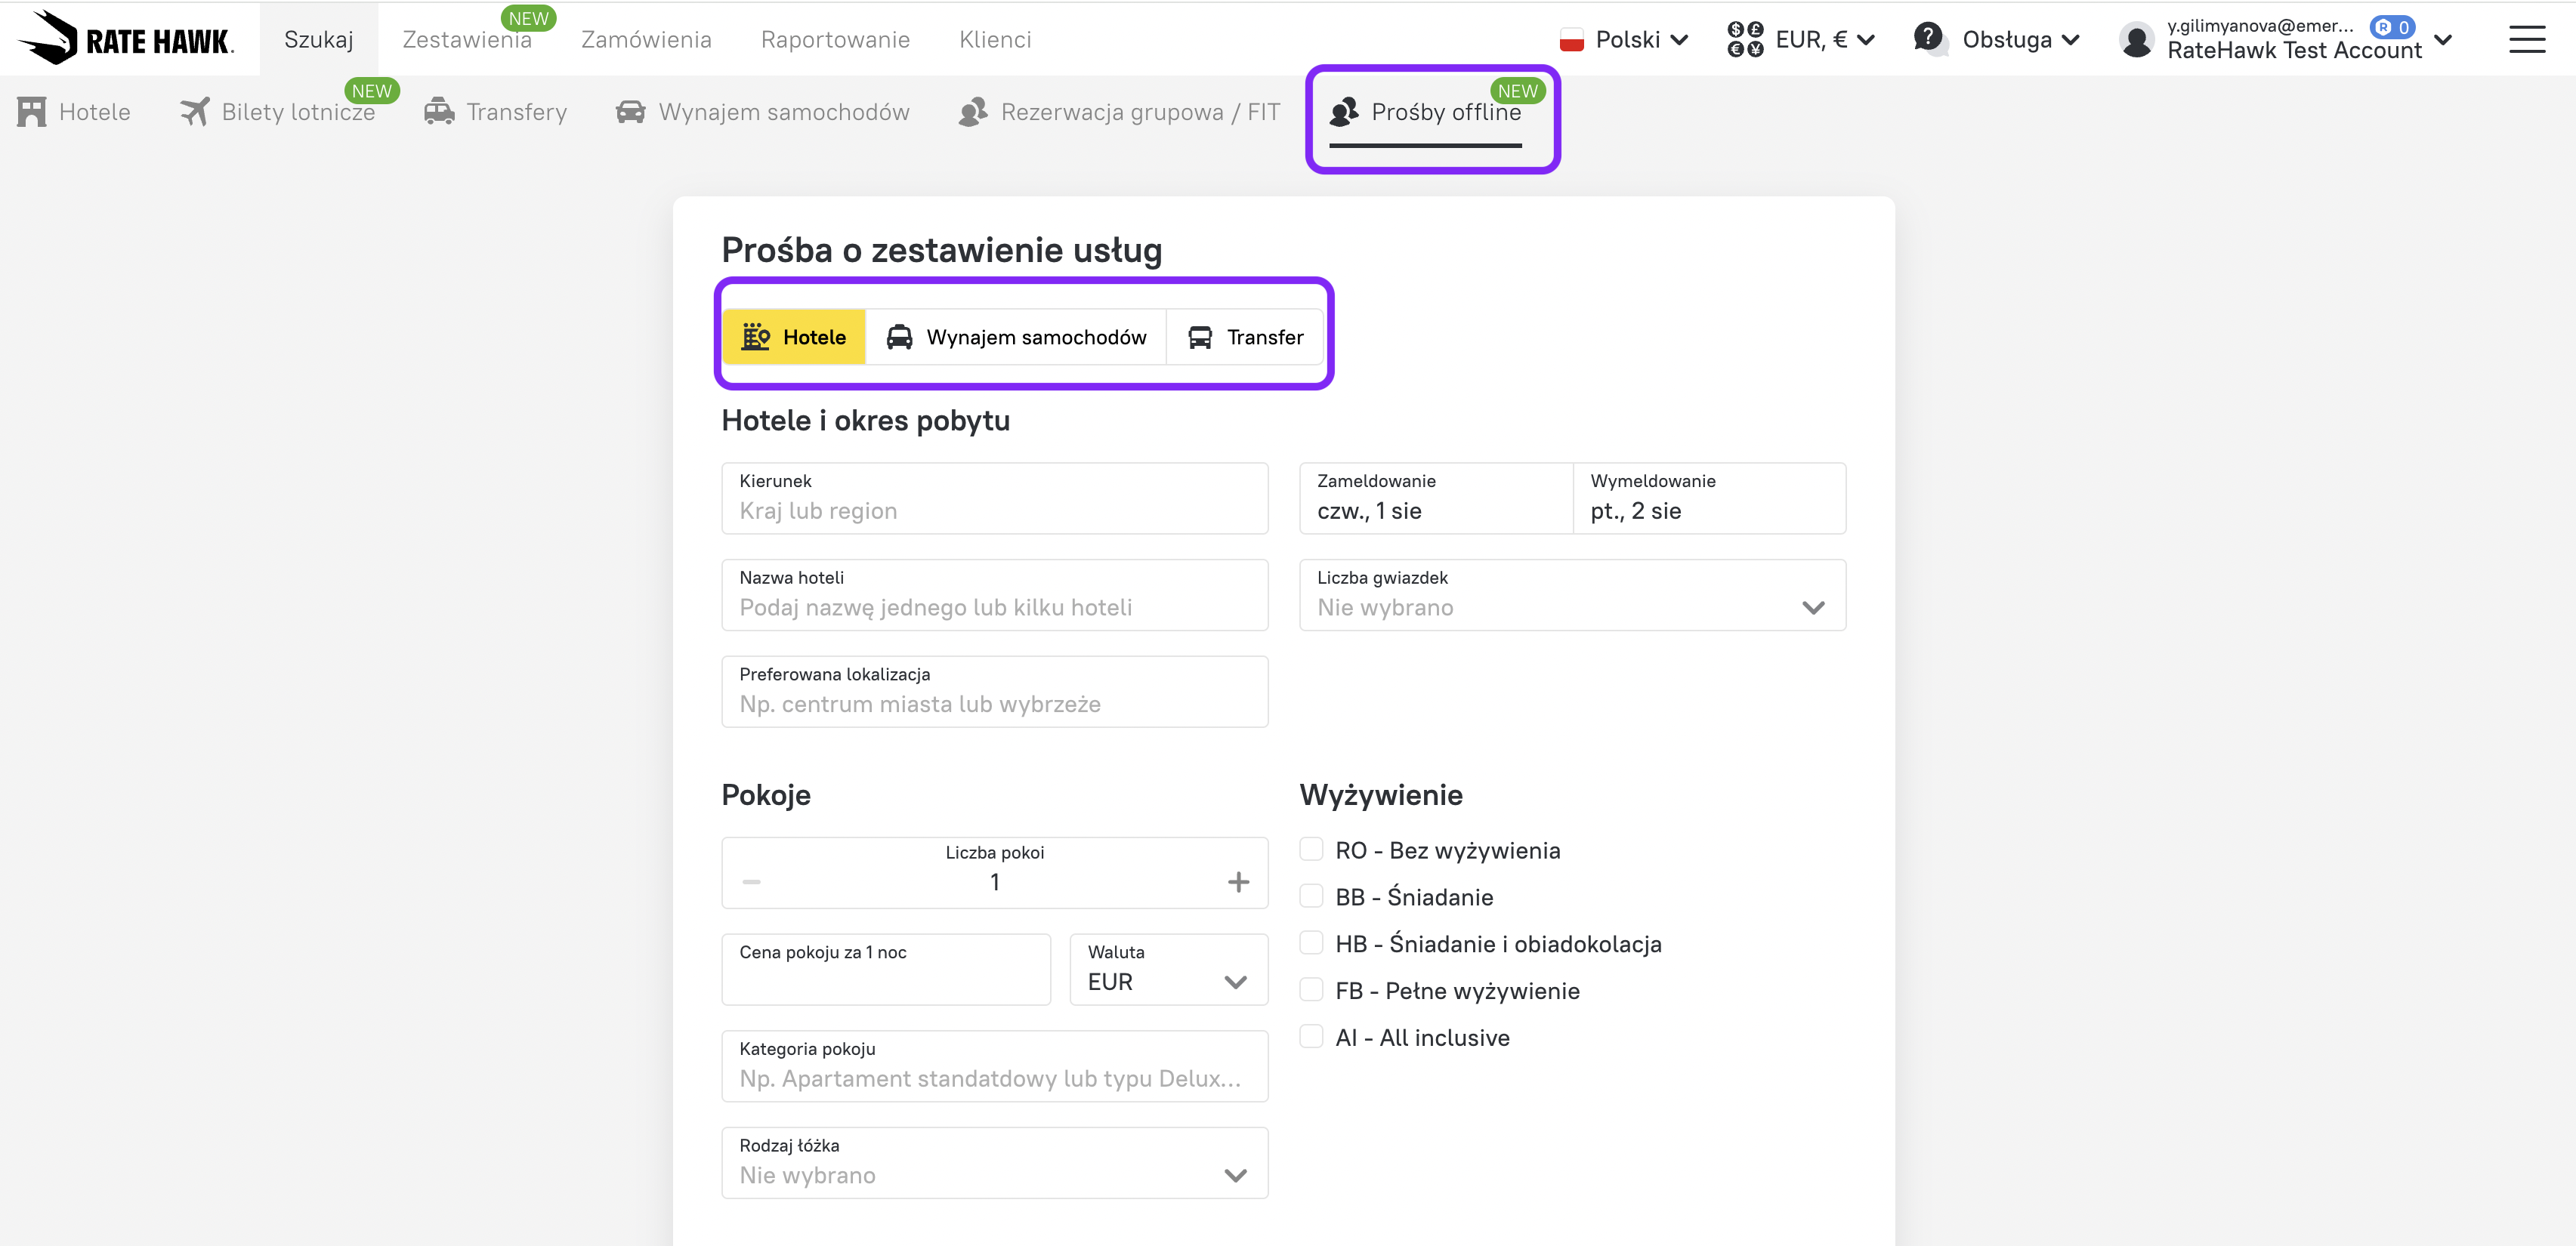Select Wynajem samochodów request type button
2576x1246 pixels.
click(x=1016, y=337)
